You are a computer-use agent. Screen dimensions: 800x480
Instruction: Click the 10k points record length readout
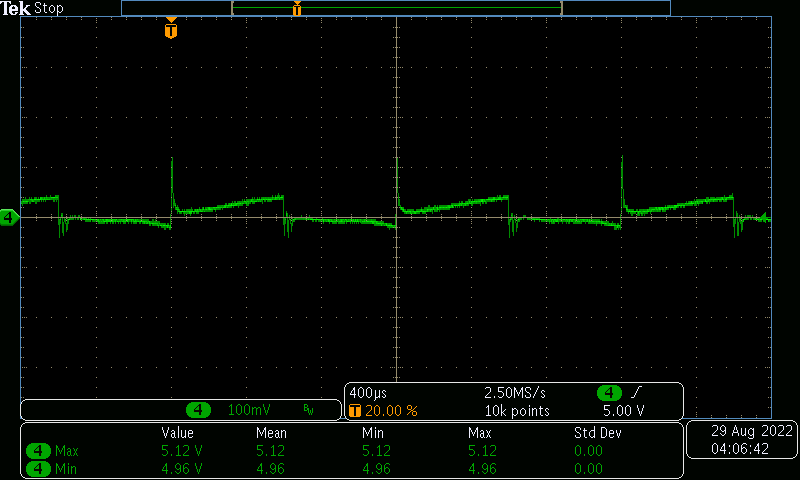(517, 411)
